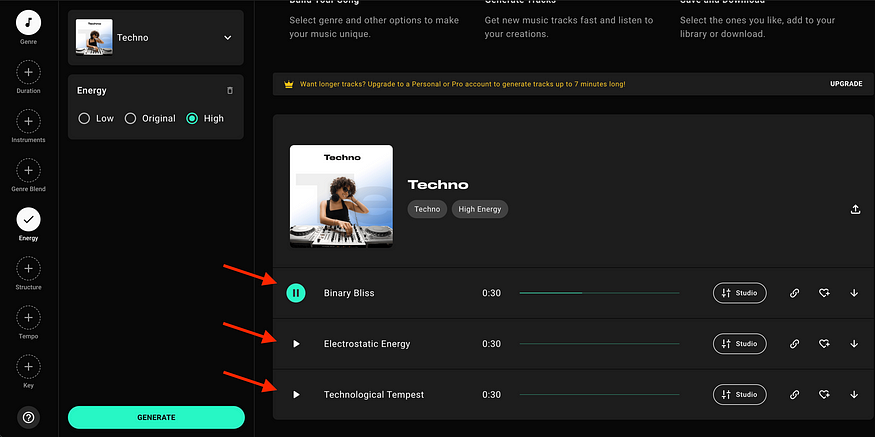The width and height of the screenshot is (875, 437).
Task: Download the Binary Bliss track
Action: tap(854, 293)
